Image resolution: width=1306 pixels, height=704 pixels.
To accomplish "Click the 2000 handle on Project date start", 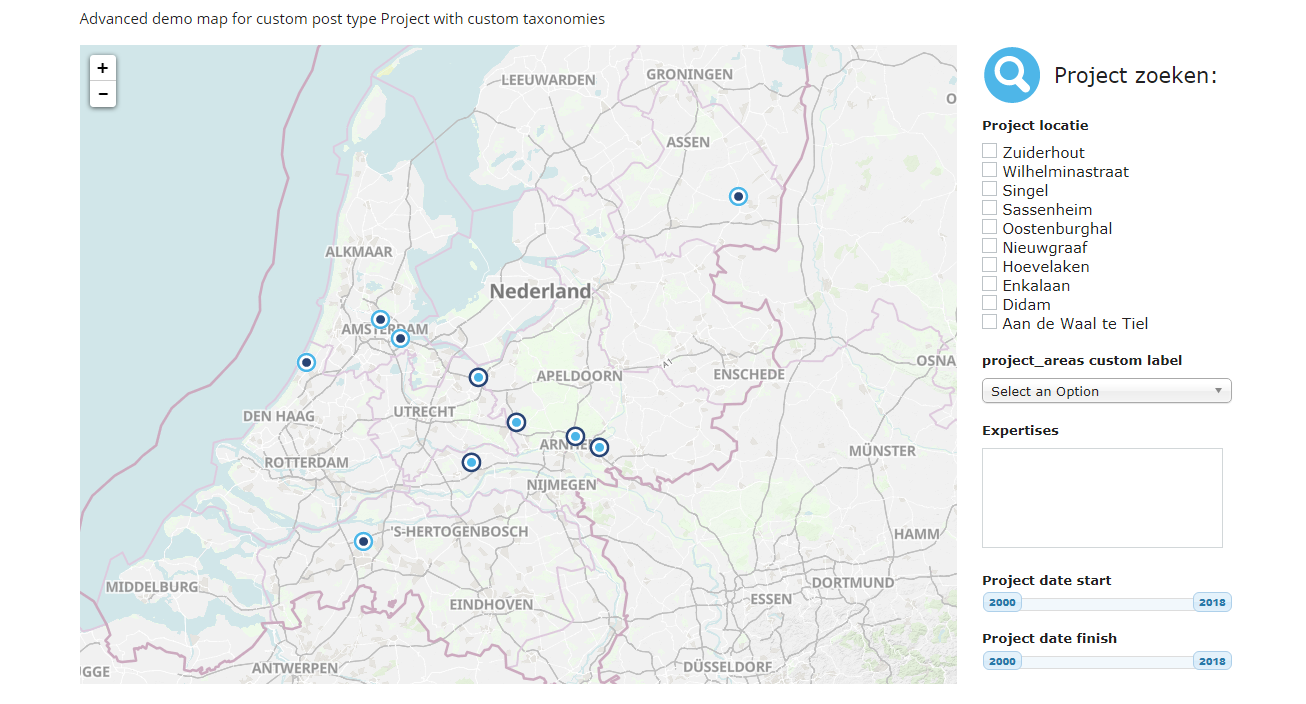I will point(1002,602).
